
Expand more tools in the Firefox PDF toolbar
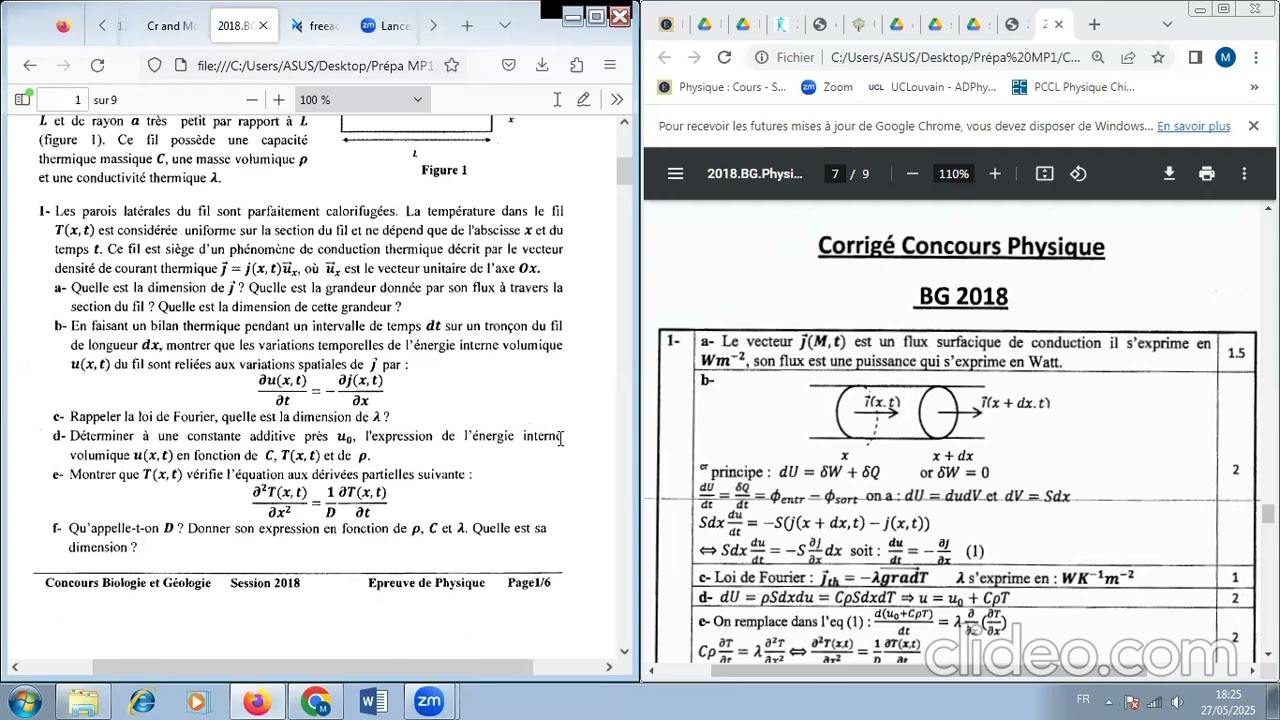[617, 99]
